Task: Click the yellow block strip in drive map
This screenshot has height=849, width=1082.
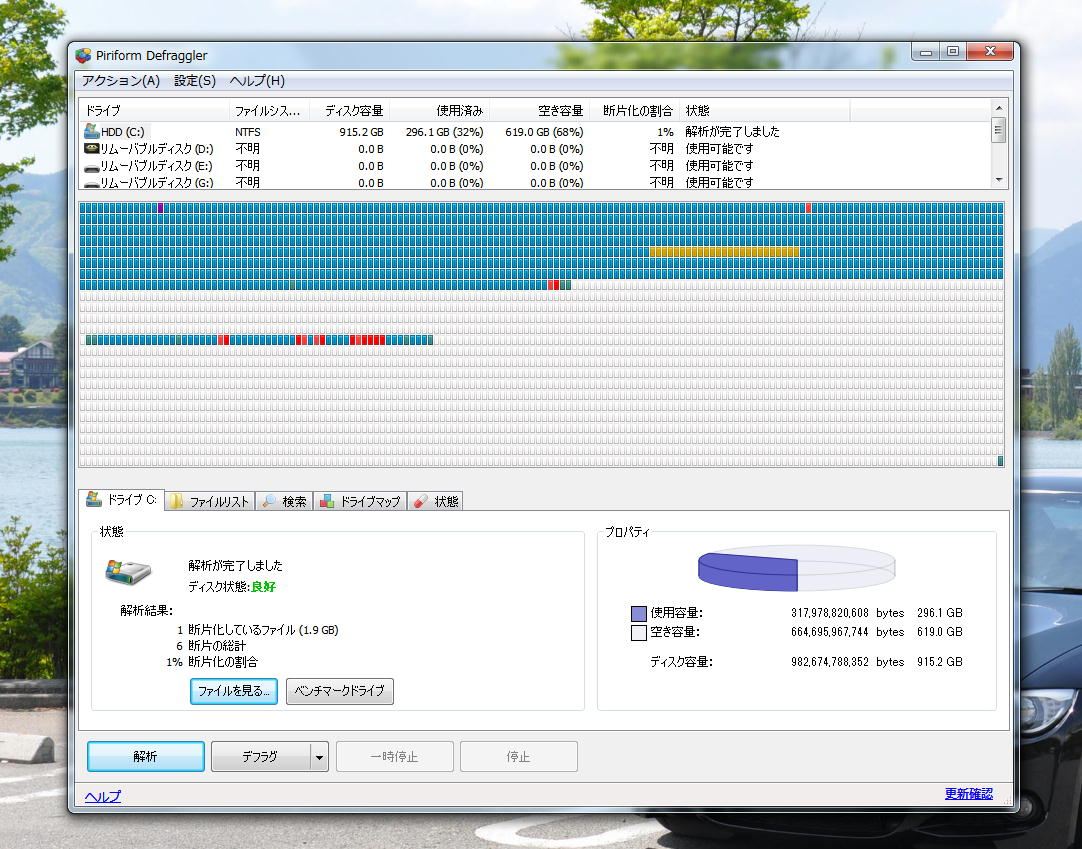Action: click(x=724, y=253)
